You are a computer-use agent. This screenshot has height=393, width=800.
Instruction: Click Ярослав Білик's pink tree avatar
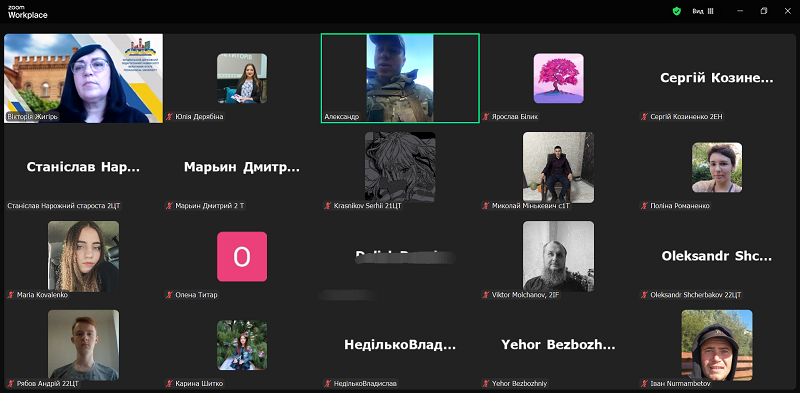click(x=559, y=78)
